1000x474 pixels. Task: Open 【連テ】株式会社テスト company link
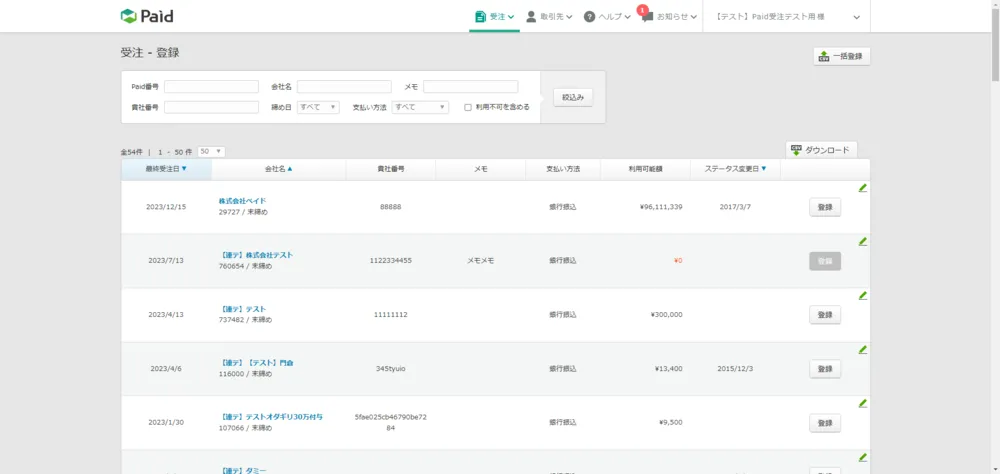tap(256, 255)
